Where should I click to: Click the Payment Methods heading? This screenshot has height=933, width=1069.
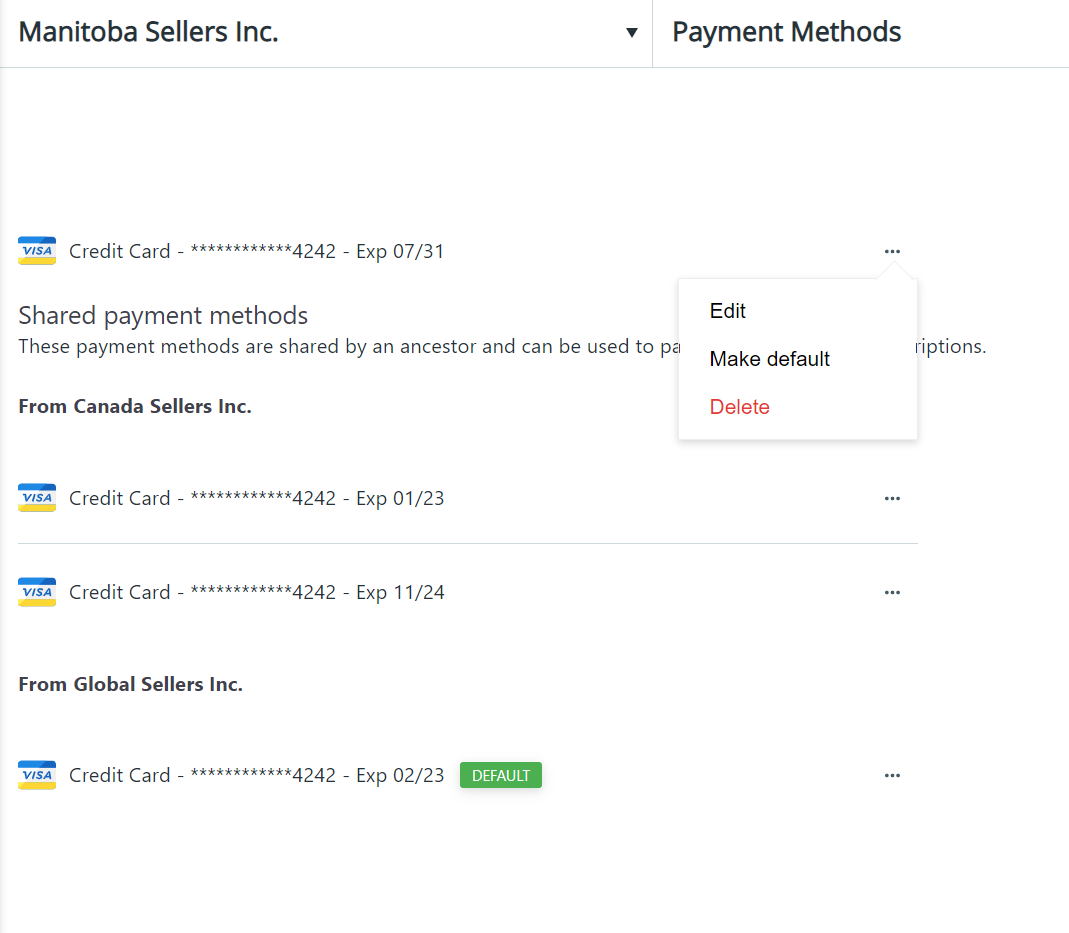coord(786,32)
